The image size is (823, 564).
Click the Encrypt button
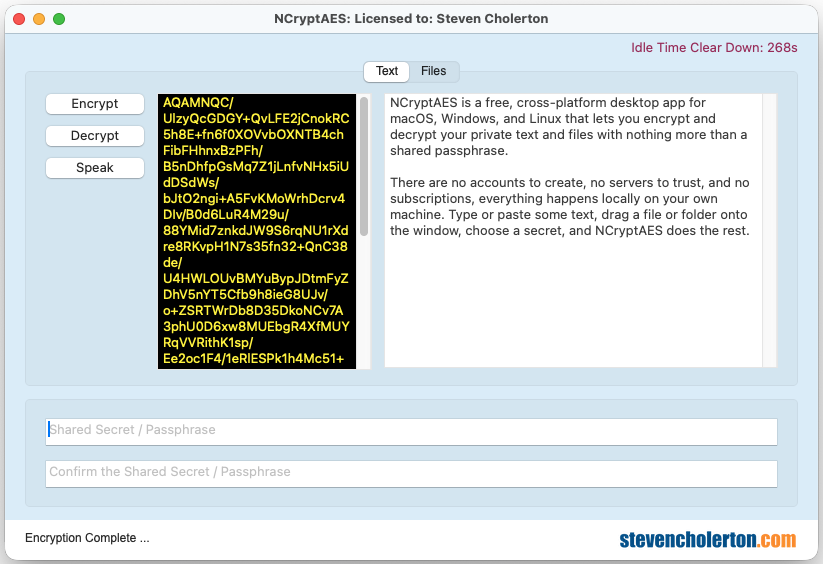95,104
